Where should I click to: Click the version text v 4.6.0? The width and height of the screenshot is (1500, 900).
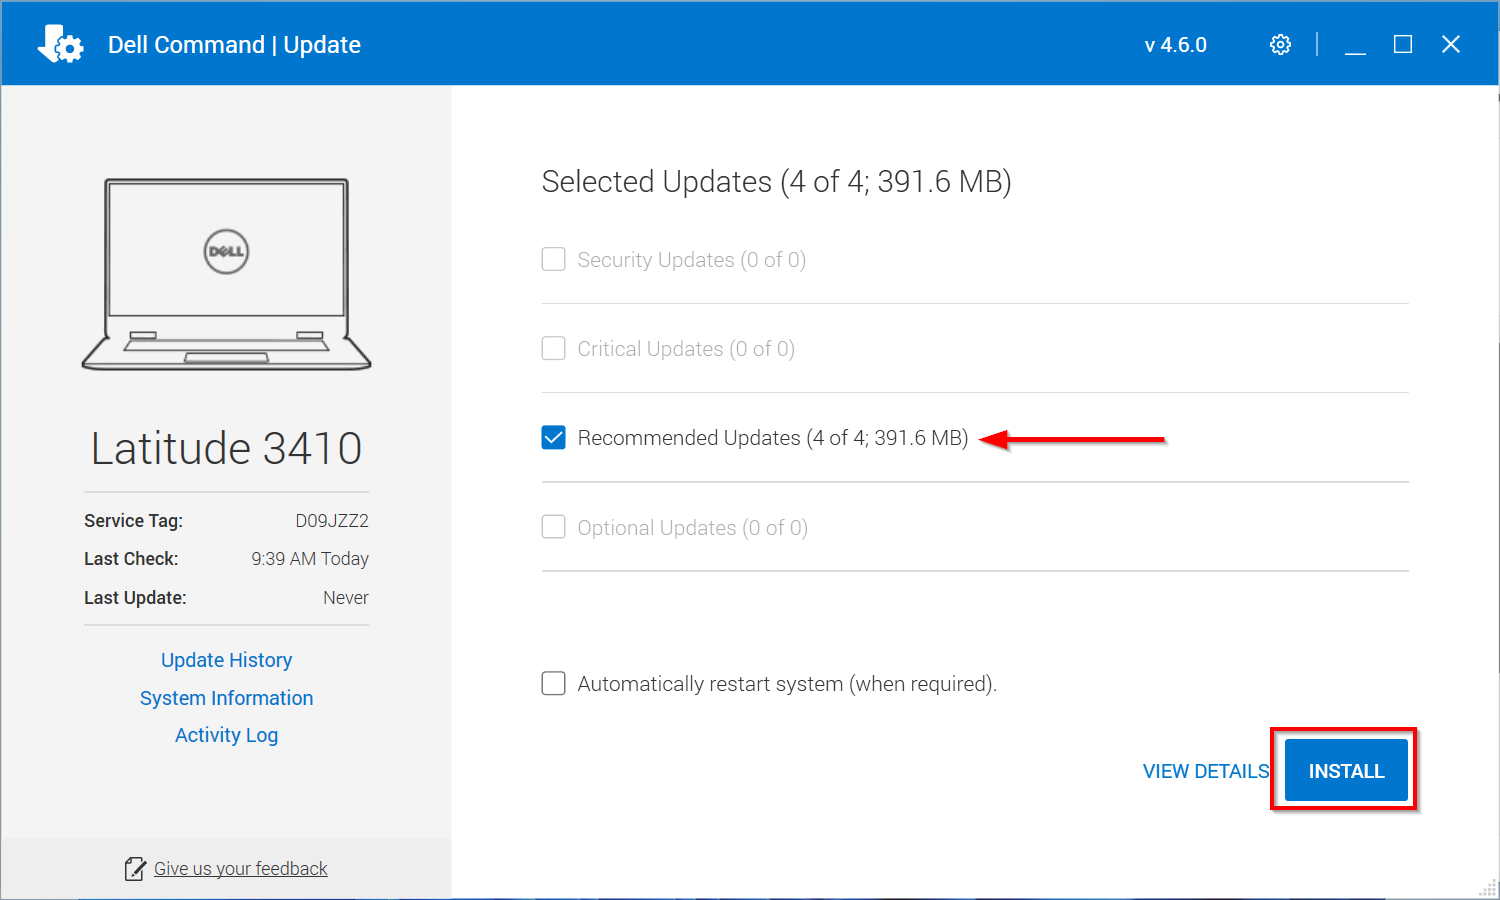pyautogui.click(x=1176, y=45)
